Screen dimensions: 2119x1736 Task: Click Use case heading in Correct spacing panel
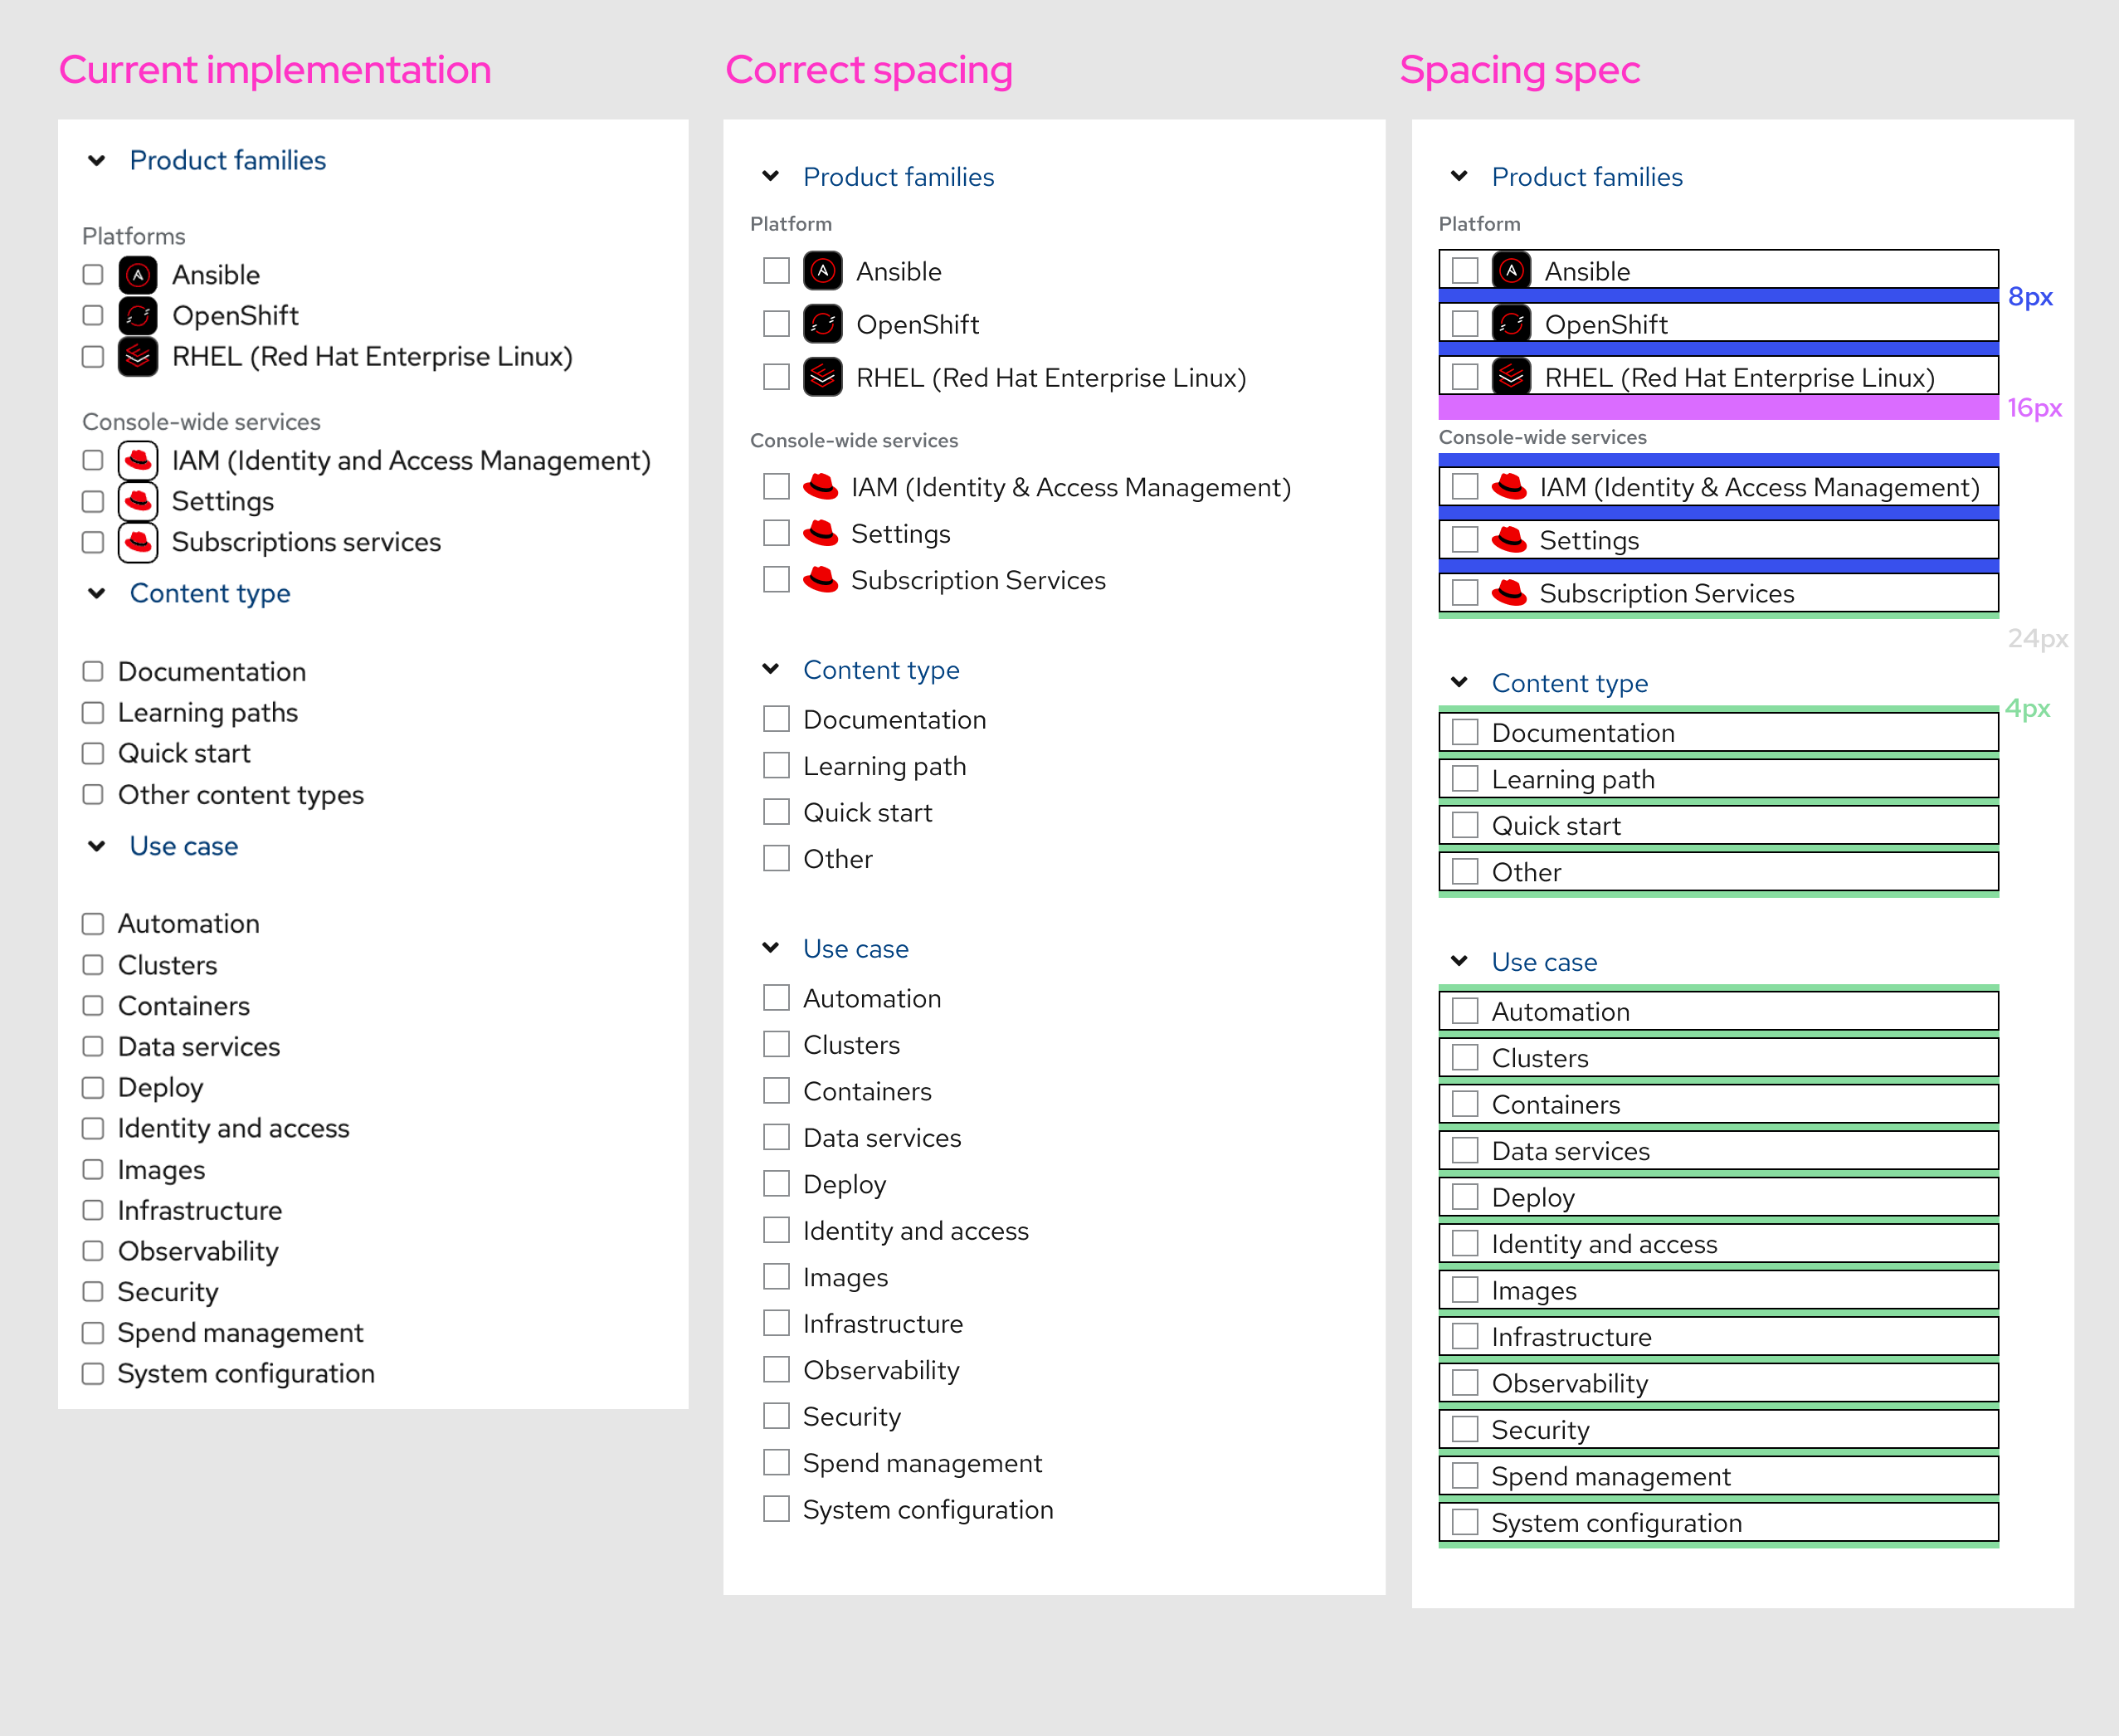[x=855, y=948]
